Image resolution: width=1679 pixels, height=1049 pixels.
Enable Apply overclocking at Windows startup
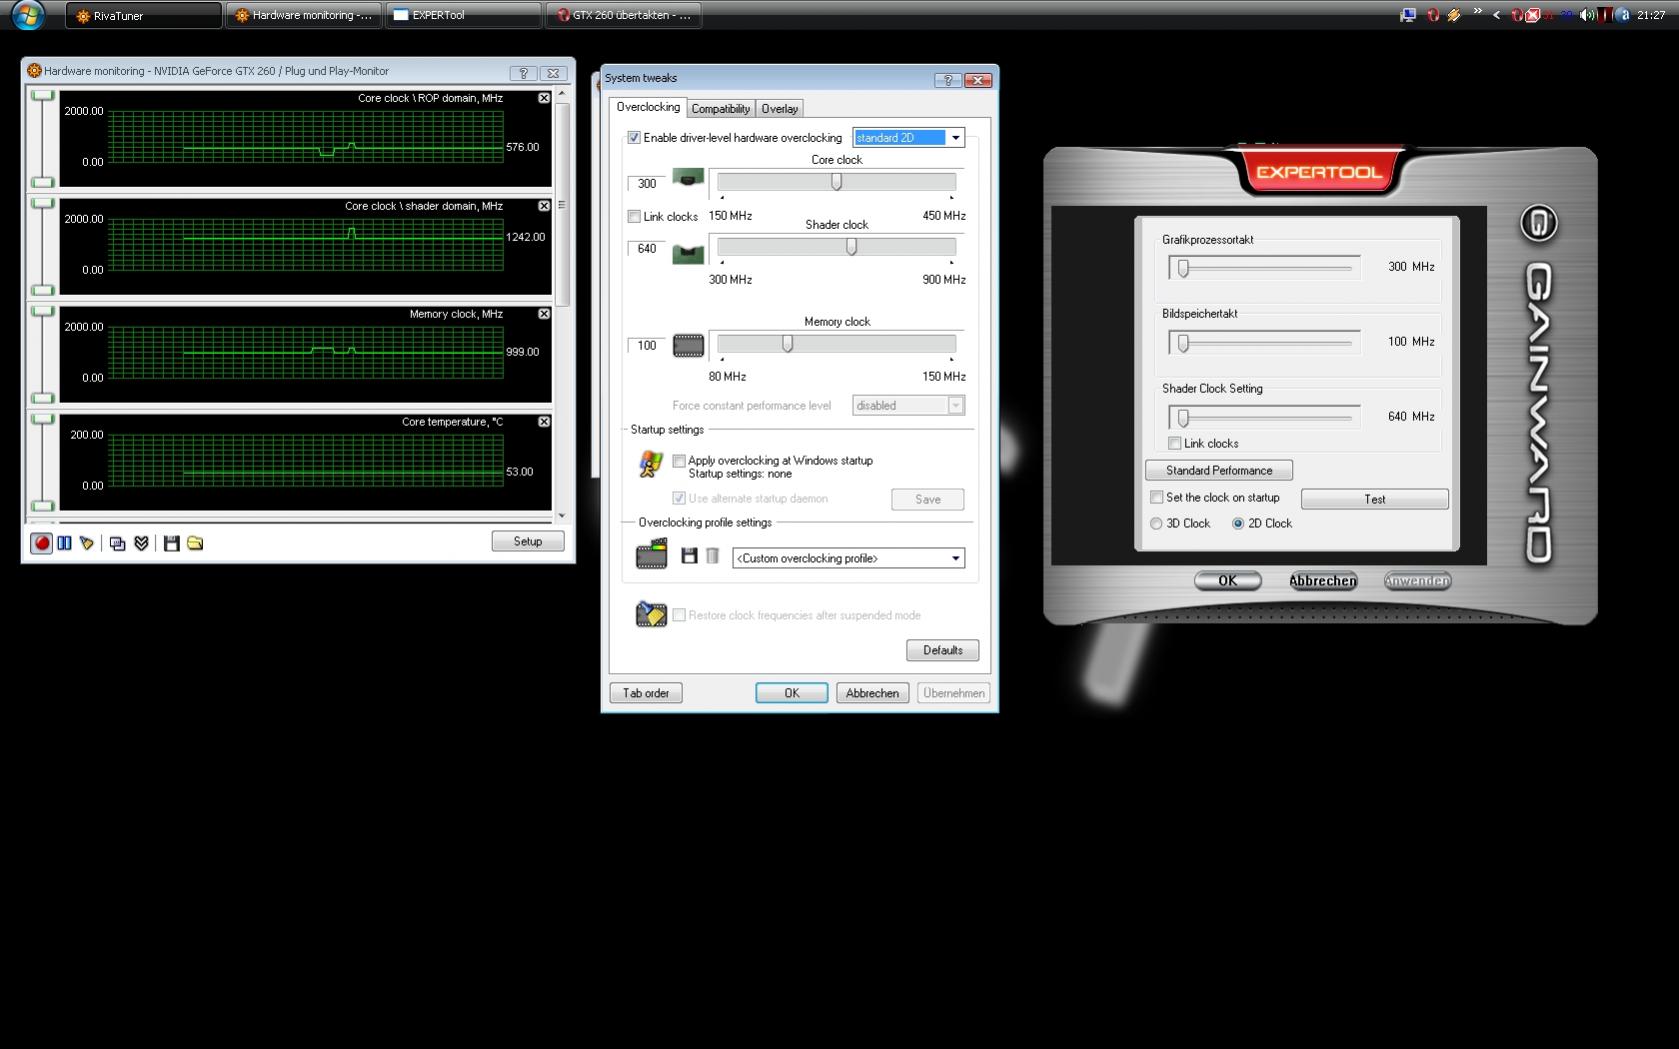coord(679,461)
